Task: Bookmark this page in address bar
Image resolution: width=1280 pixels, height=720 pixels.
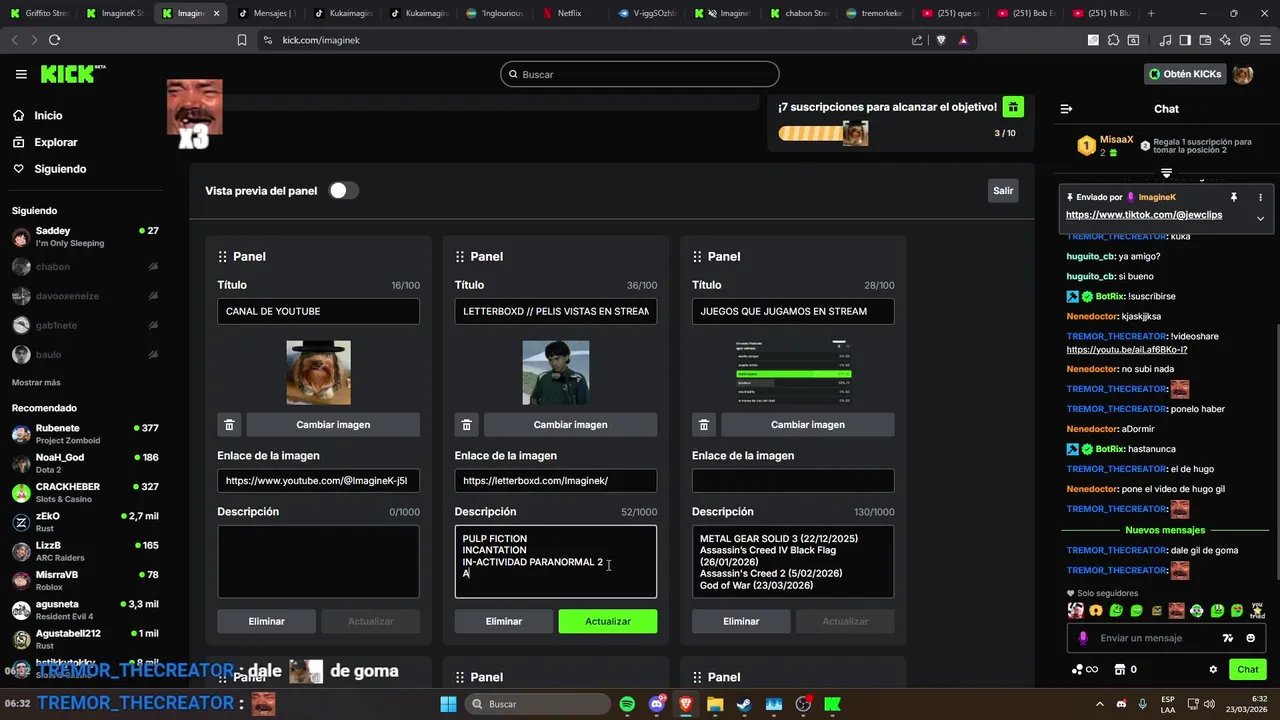Action: [x=241, y=40]
